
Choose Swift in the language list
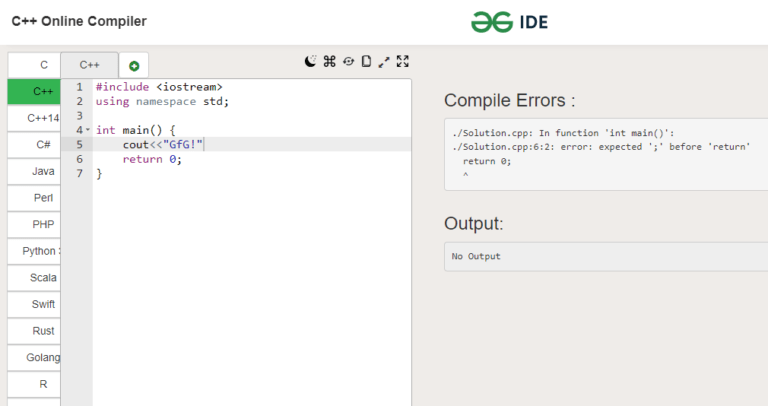[x=34, y=304]
